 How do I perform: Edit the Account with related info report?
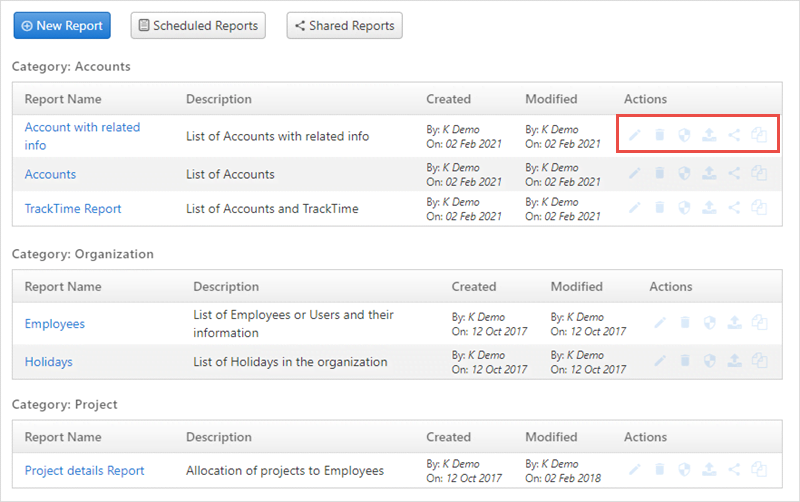click(x=634, y=135)
